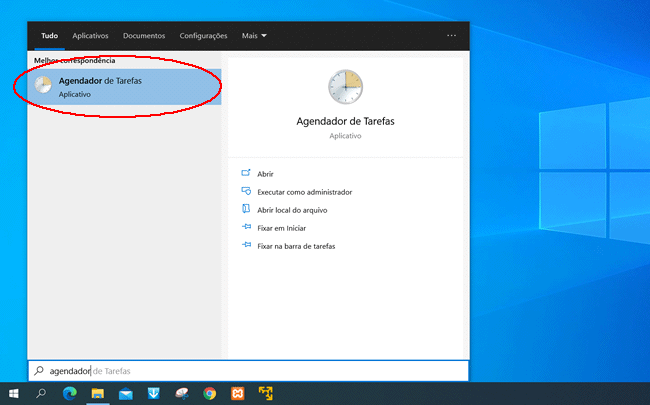The height and width of the screenshot is (405, 650).
Task: Click the search box with agendador text
Action: 250,371
